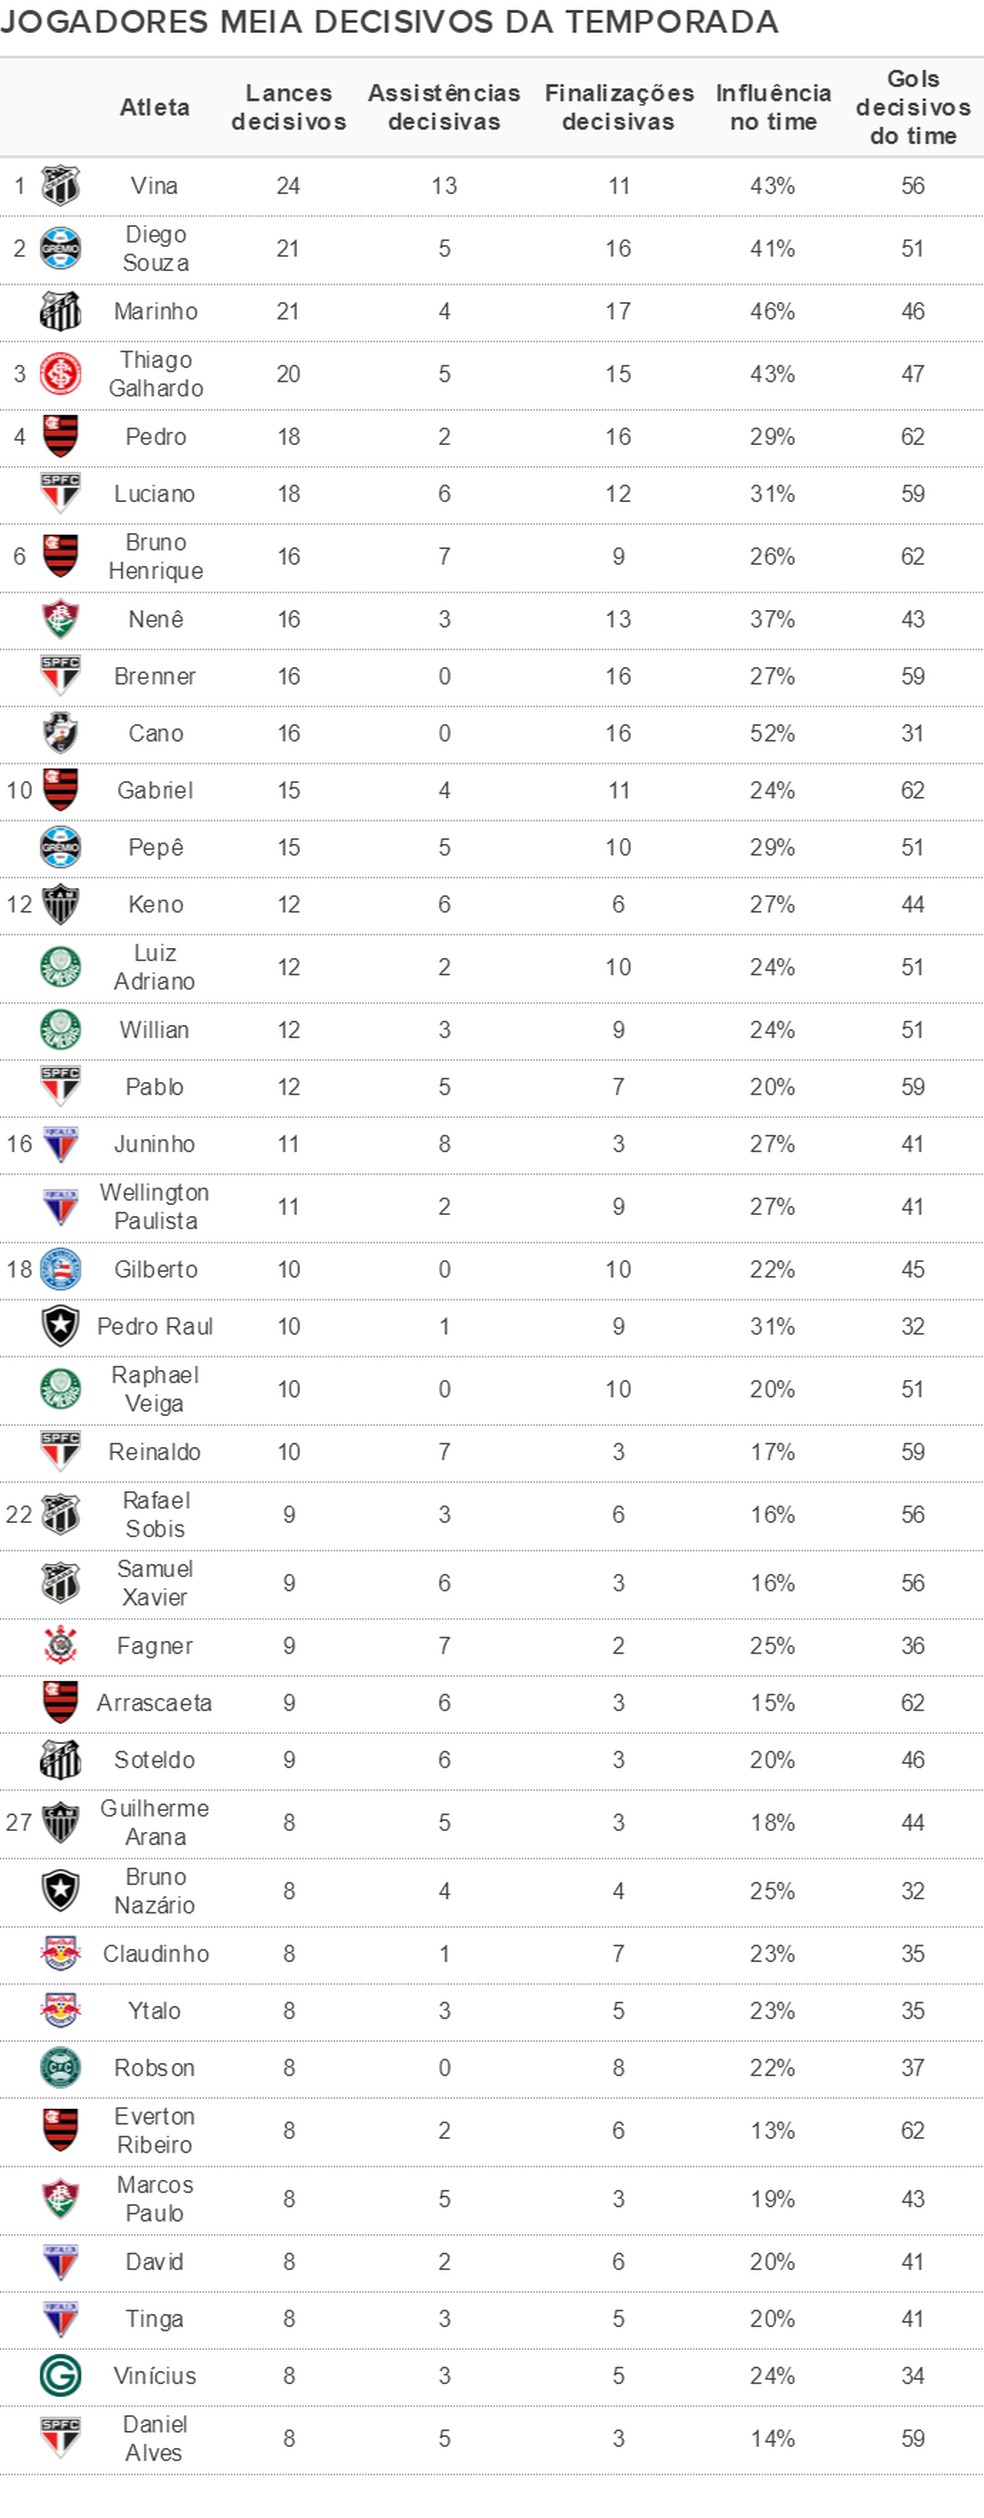Sort by the Lances decisivos column header

pos(288,107)
